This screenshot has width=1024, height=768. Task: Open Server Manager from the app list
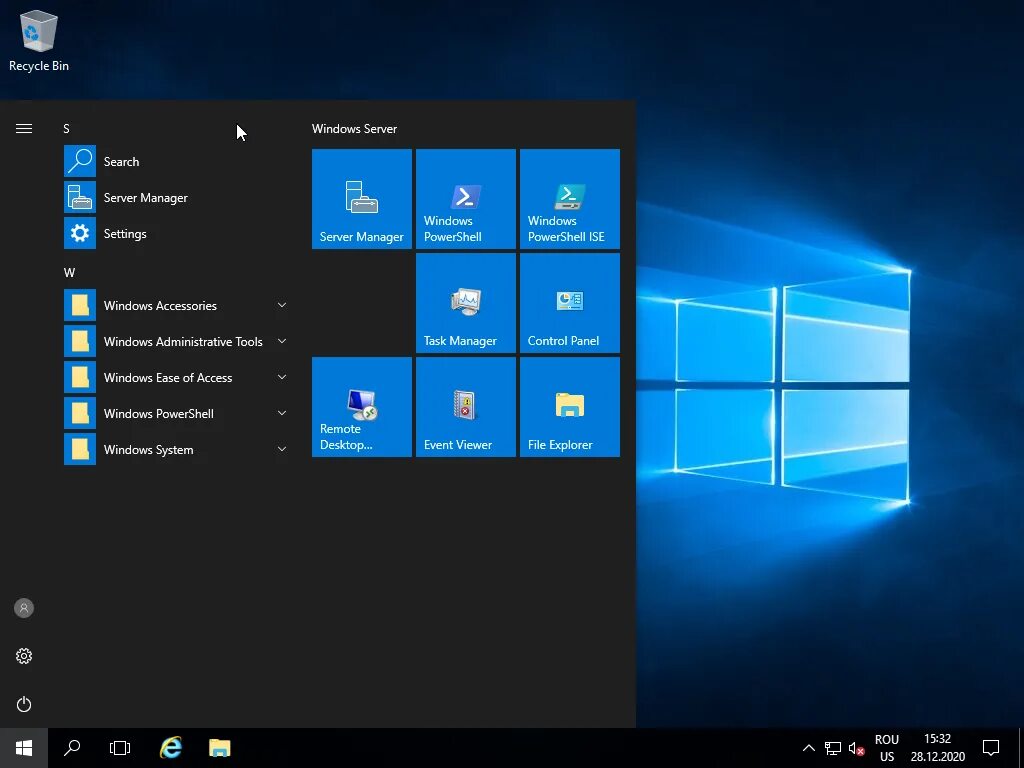tap(175, 197)
